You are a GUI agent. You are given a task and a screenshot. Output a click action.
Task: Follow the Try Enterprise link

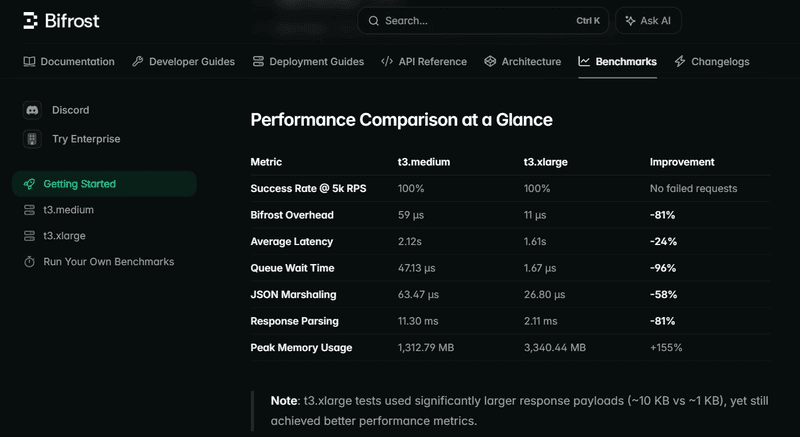[x=86, y=139]
